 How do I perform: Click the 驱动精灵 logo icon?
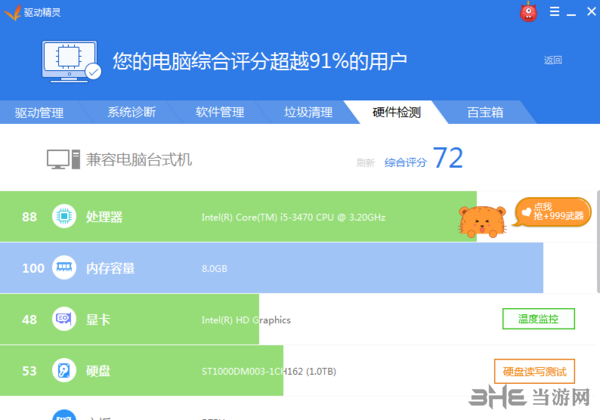pyautogui.click(x=12, y=12)
